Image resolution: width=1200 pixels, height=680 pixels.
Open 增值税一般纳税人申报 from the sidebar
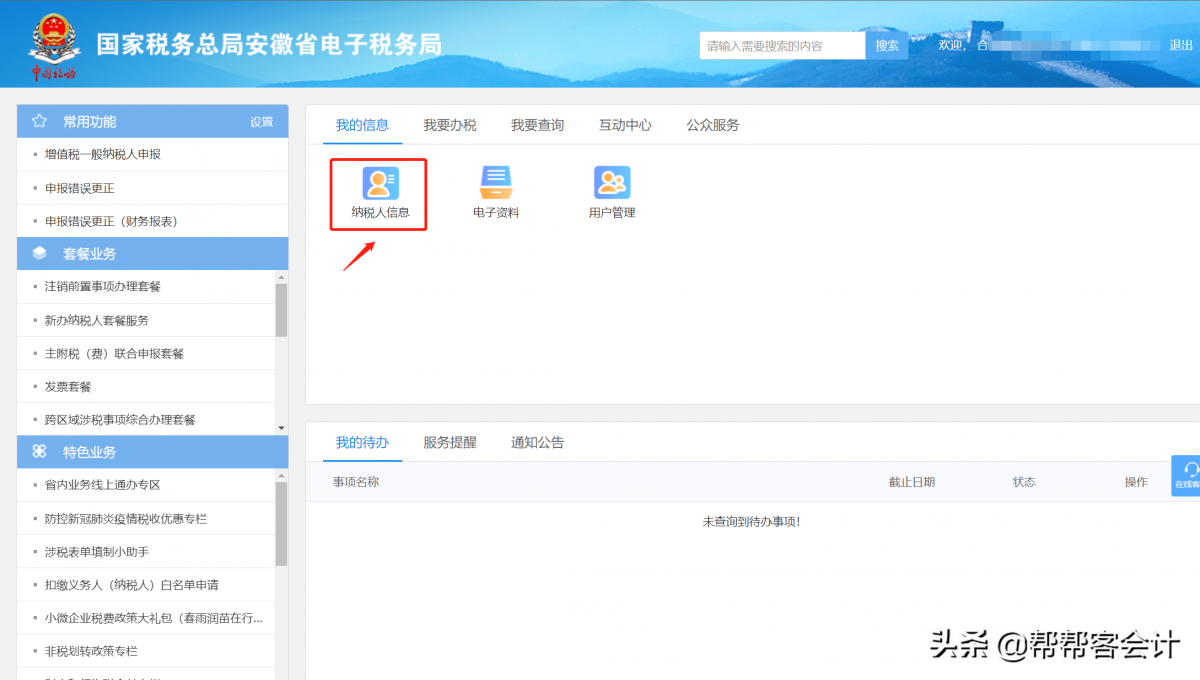[x=103, y=154]
